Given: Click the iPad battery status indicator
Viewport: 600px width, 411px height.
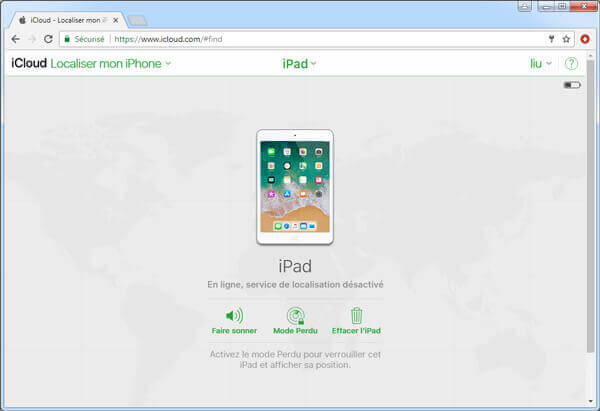Looking at the screenshot, I should point(572,85).
